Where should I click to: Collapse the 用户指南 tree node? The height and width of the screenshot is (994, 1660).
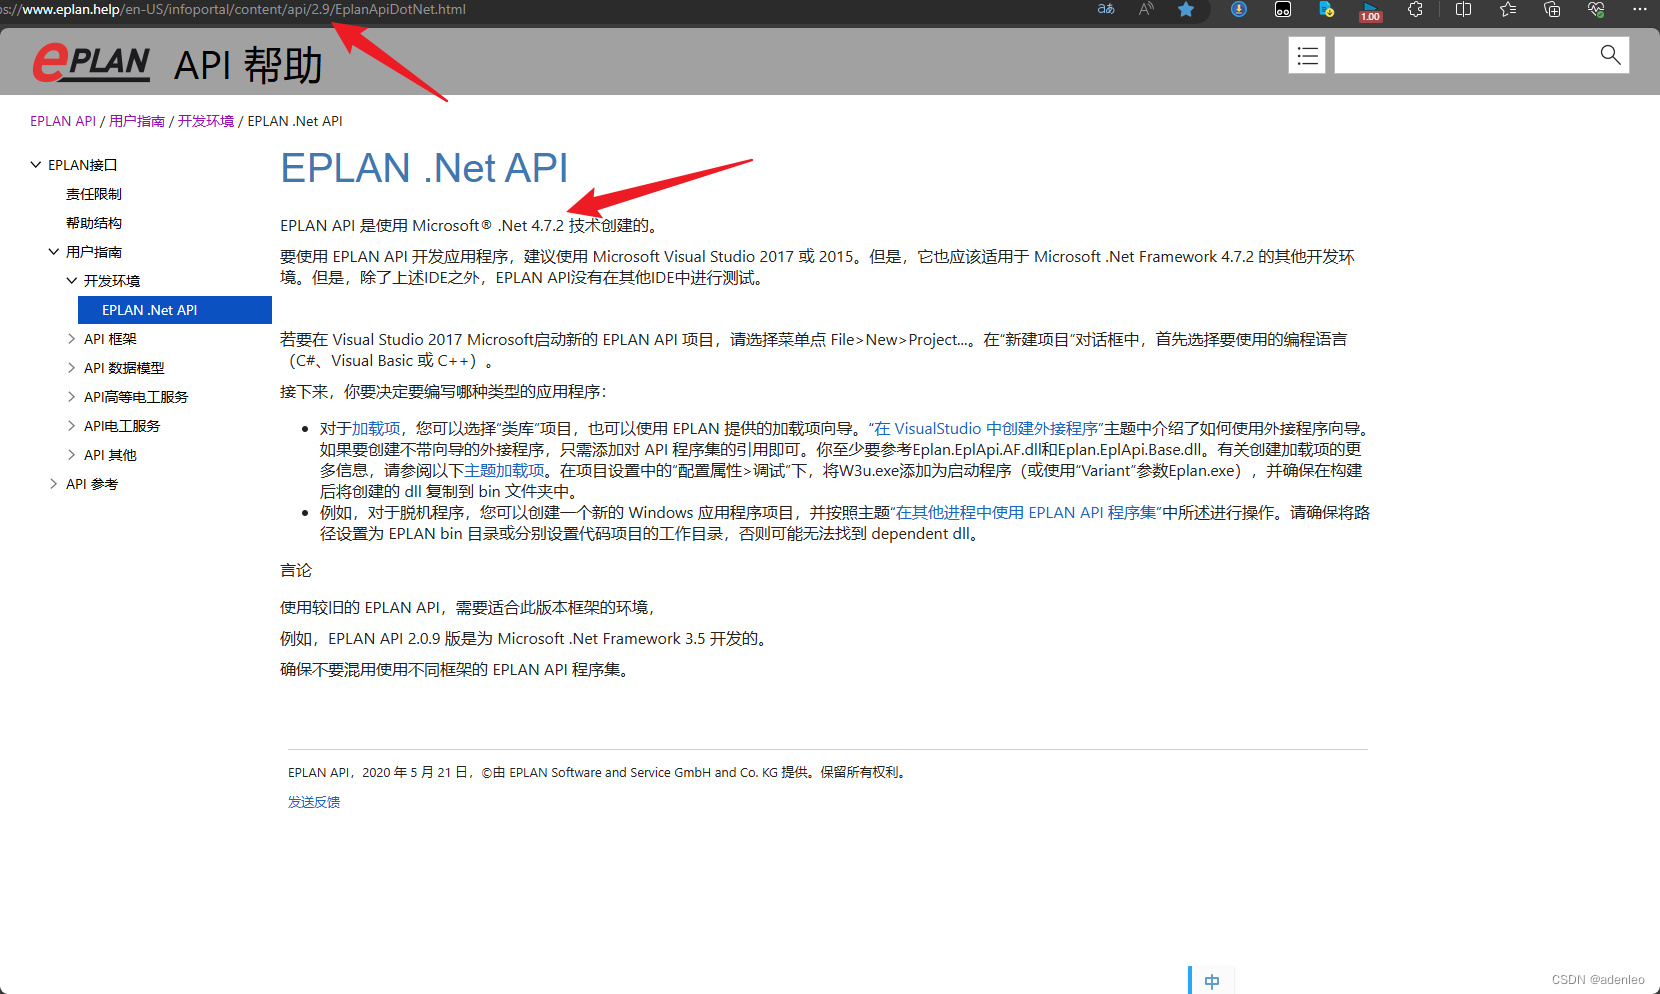(54, 252)
